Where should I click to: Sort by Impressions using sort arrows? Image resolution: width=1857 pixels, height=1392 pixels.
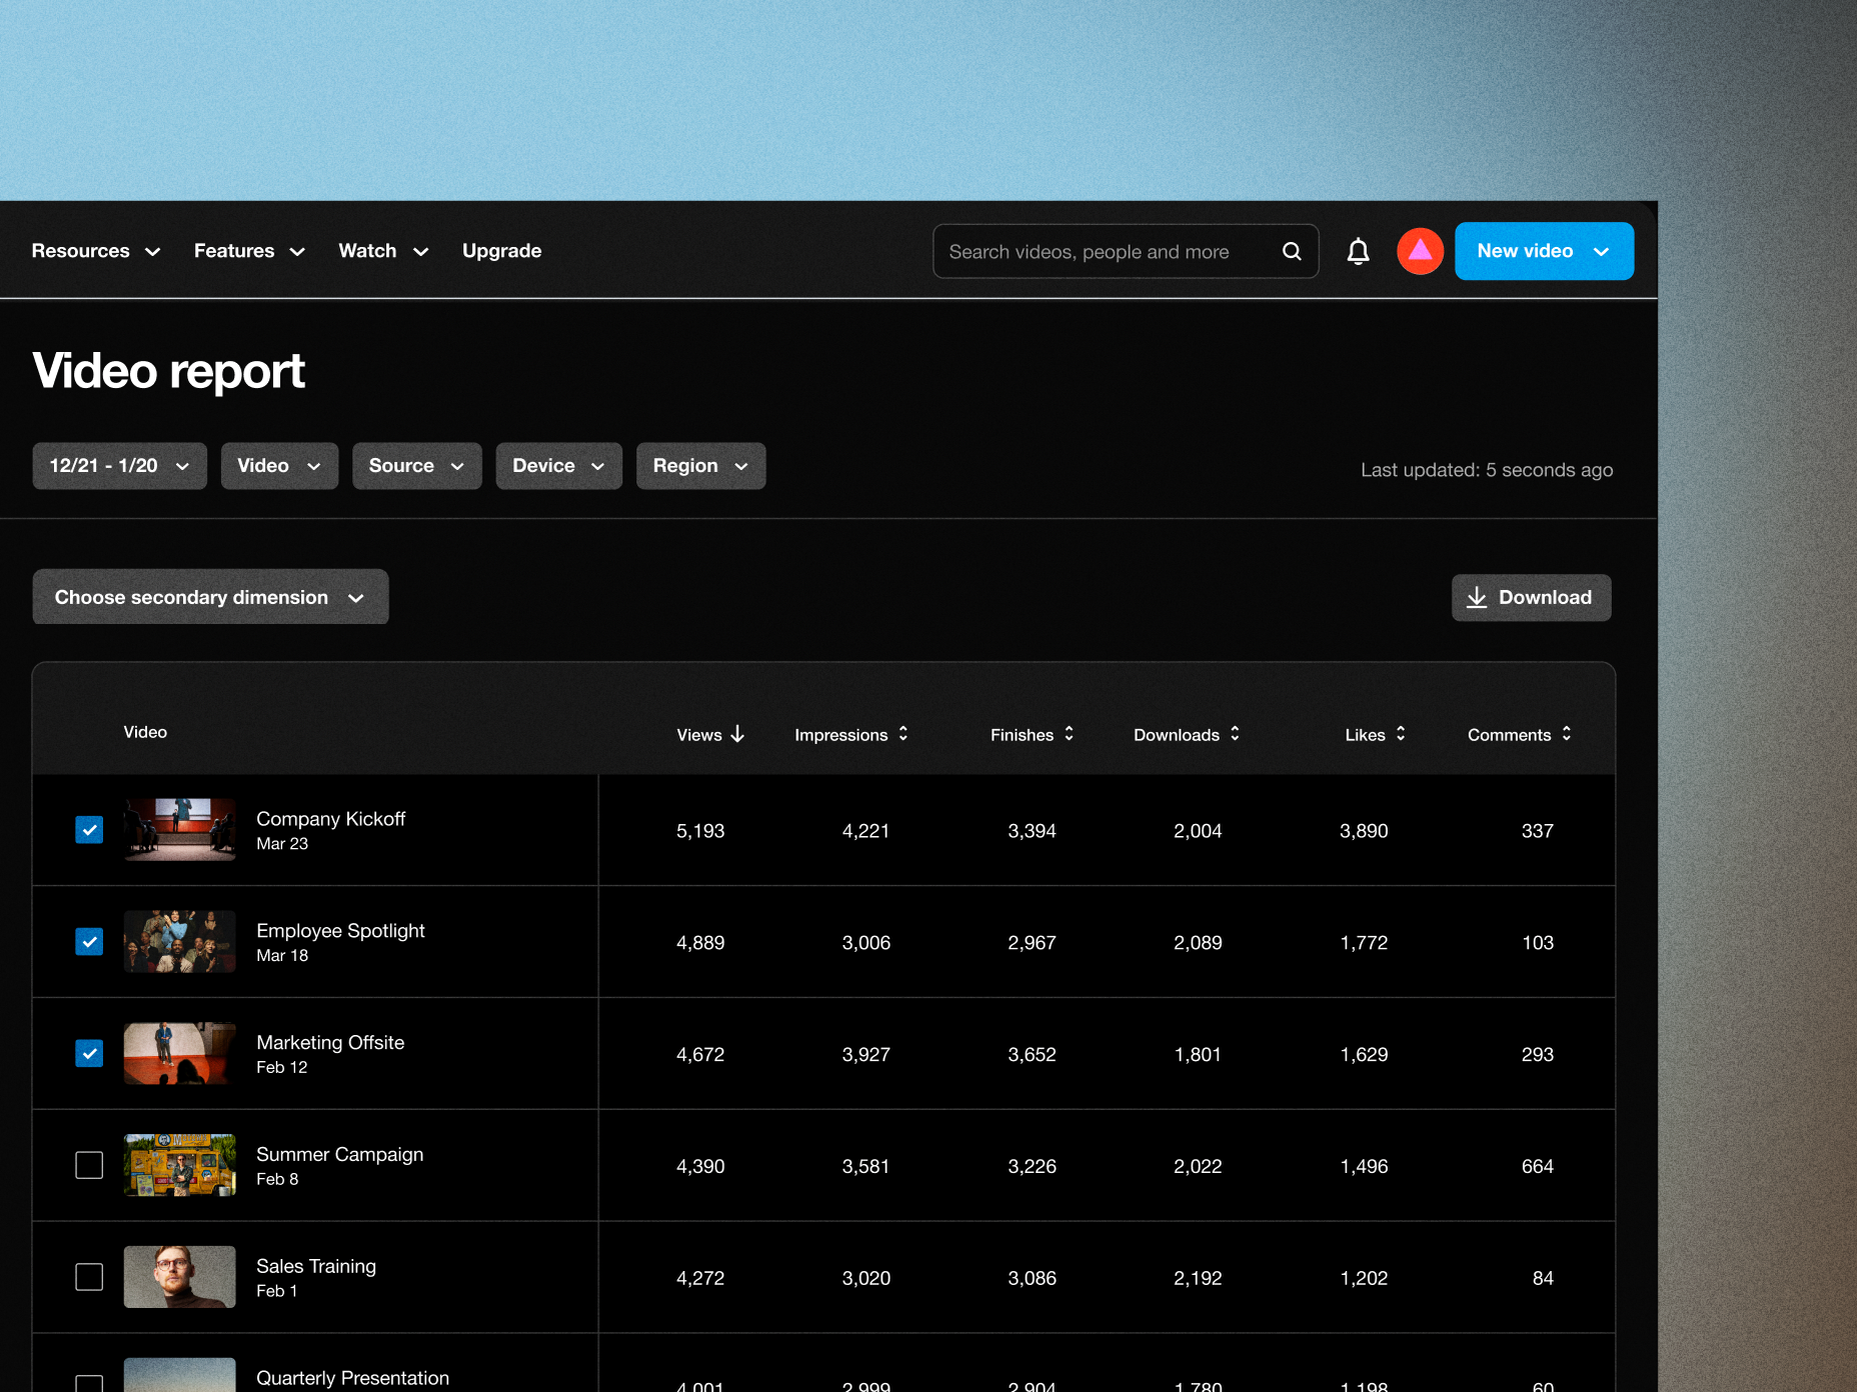903,734
